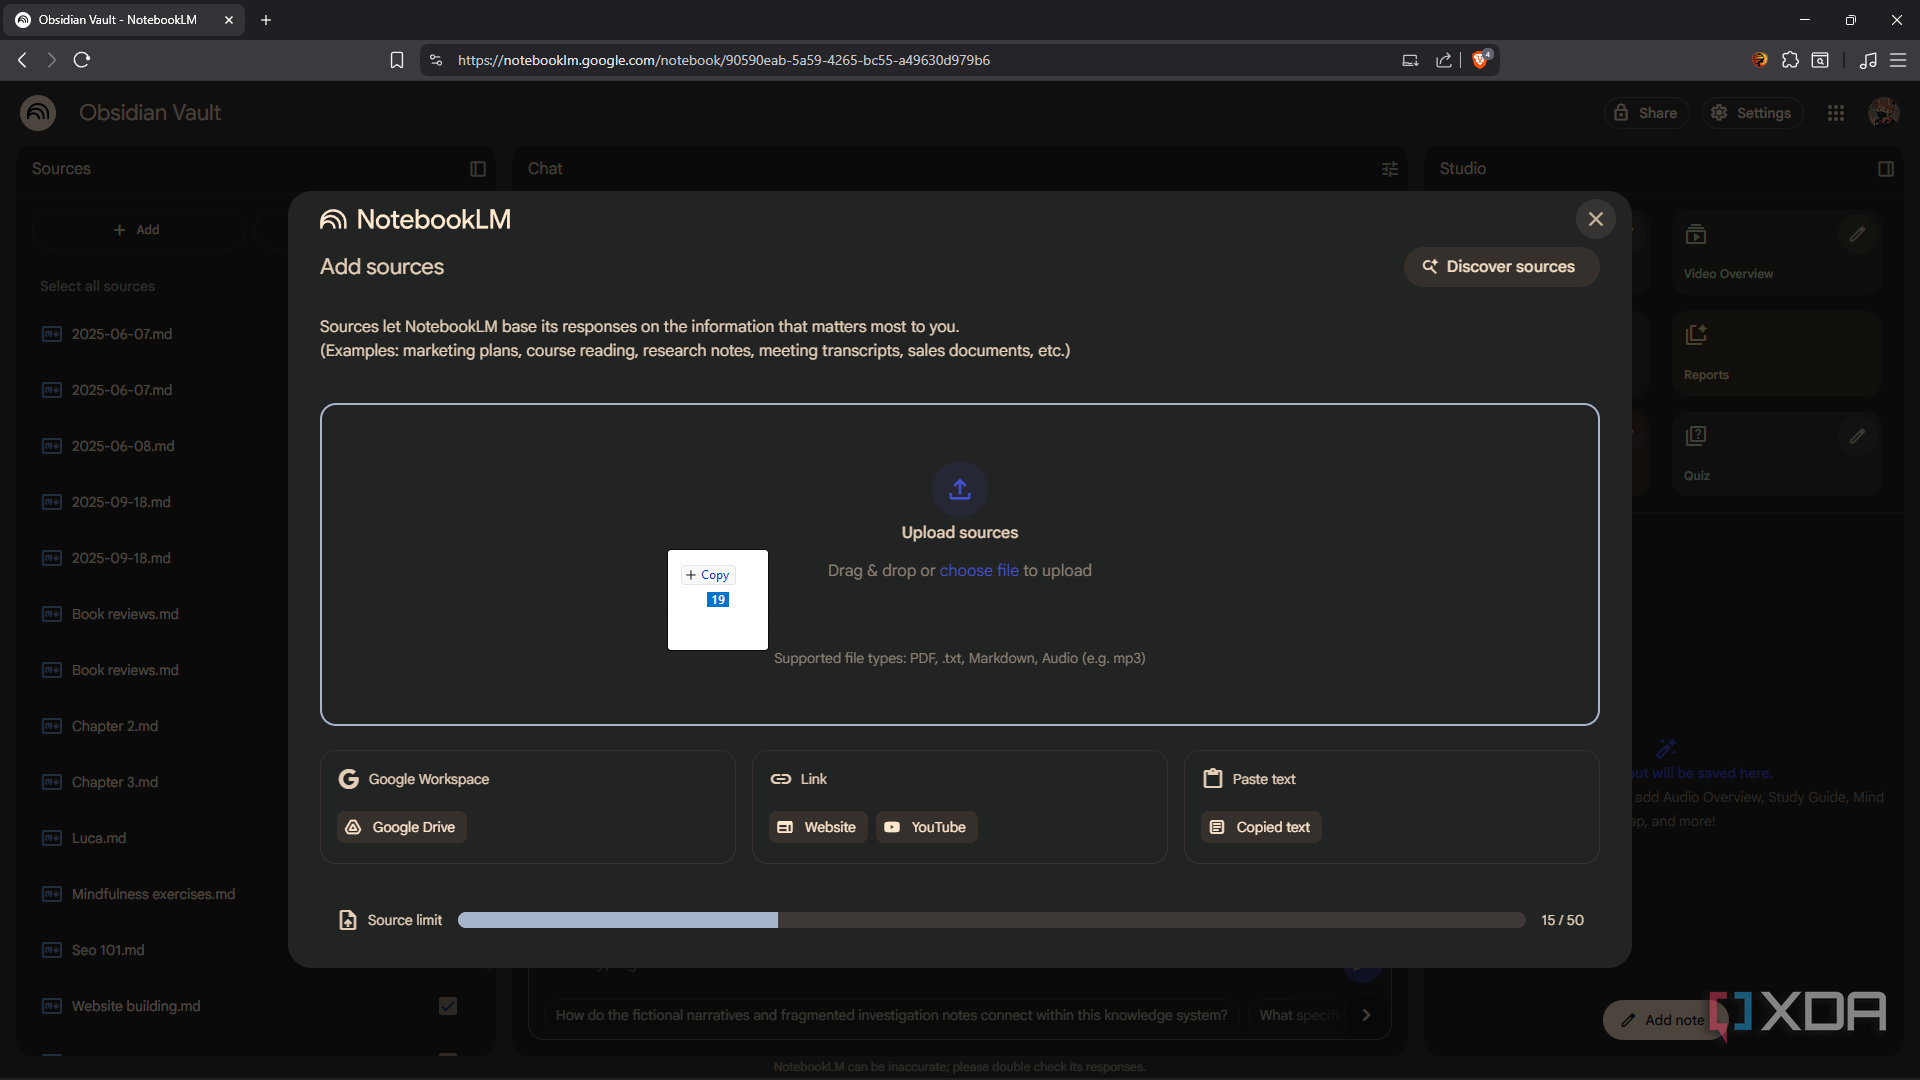Toggle Website building.md source checkbox
Screen dimensions: 1920x1080
pyautogui.click(x=448, y=1006)
